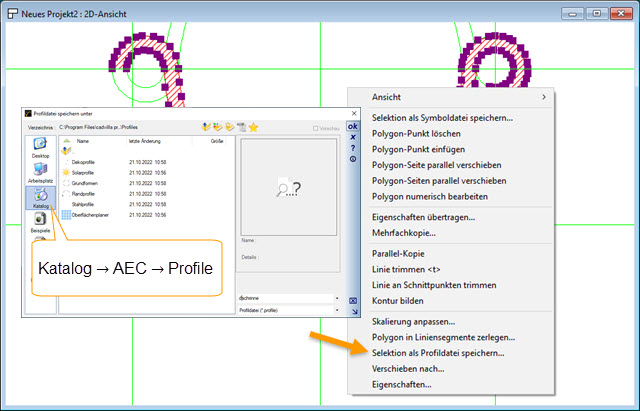
Task: Click the help question mark icon
Action: [352, 148]
